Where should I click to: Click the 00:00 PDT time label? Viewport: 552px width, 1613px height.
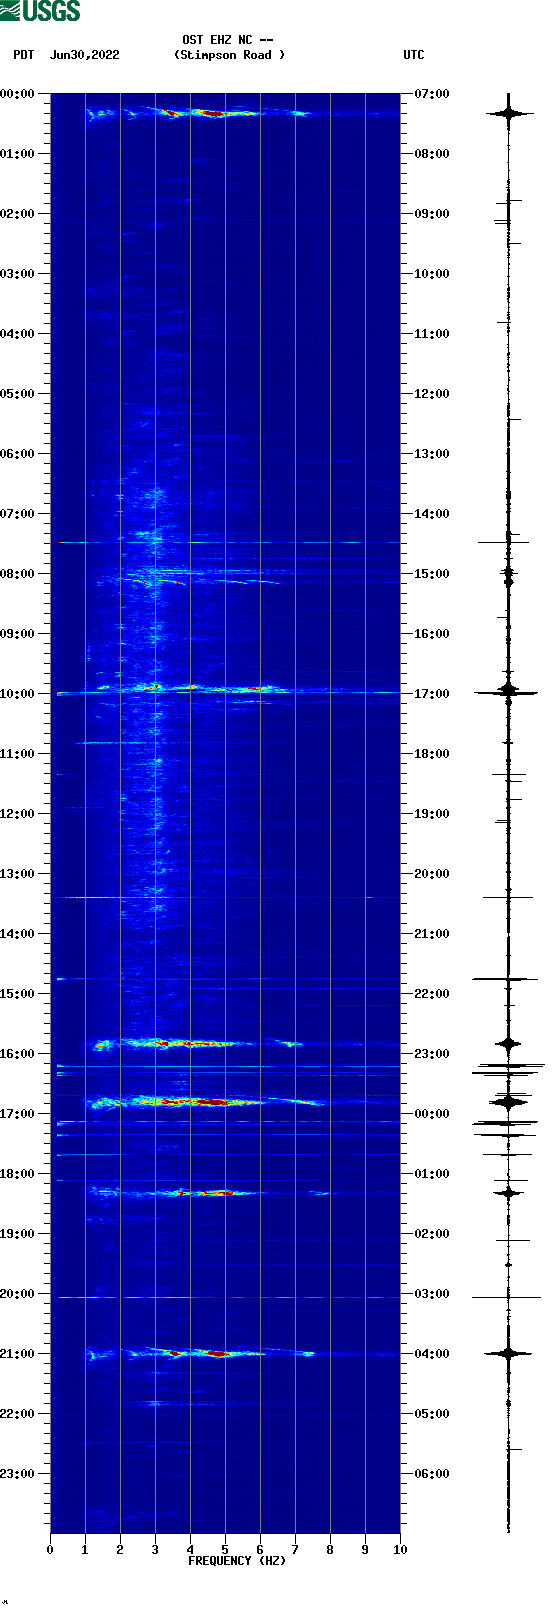point(17,94)
